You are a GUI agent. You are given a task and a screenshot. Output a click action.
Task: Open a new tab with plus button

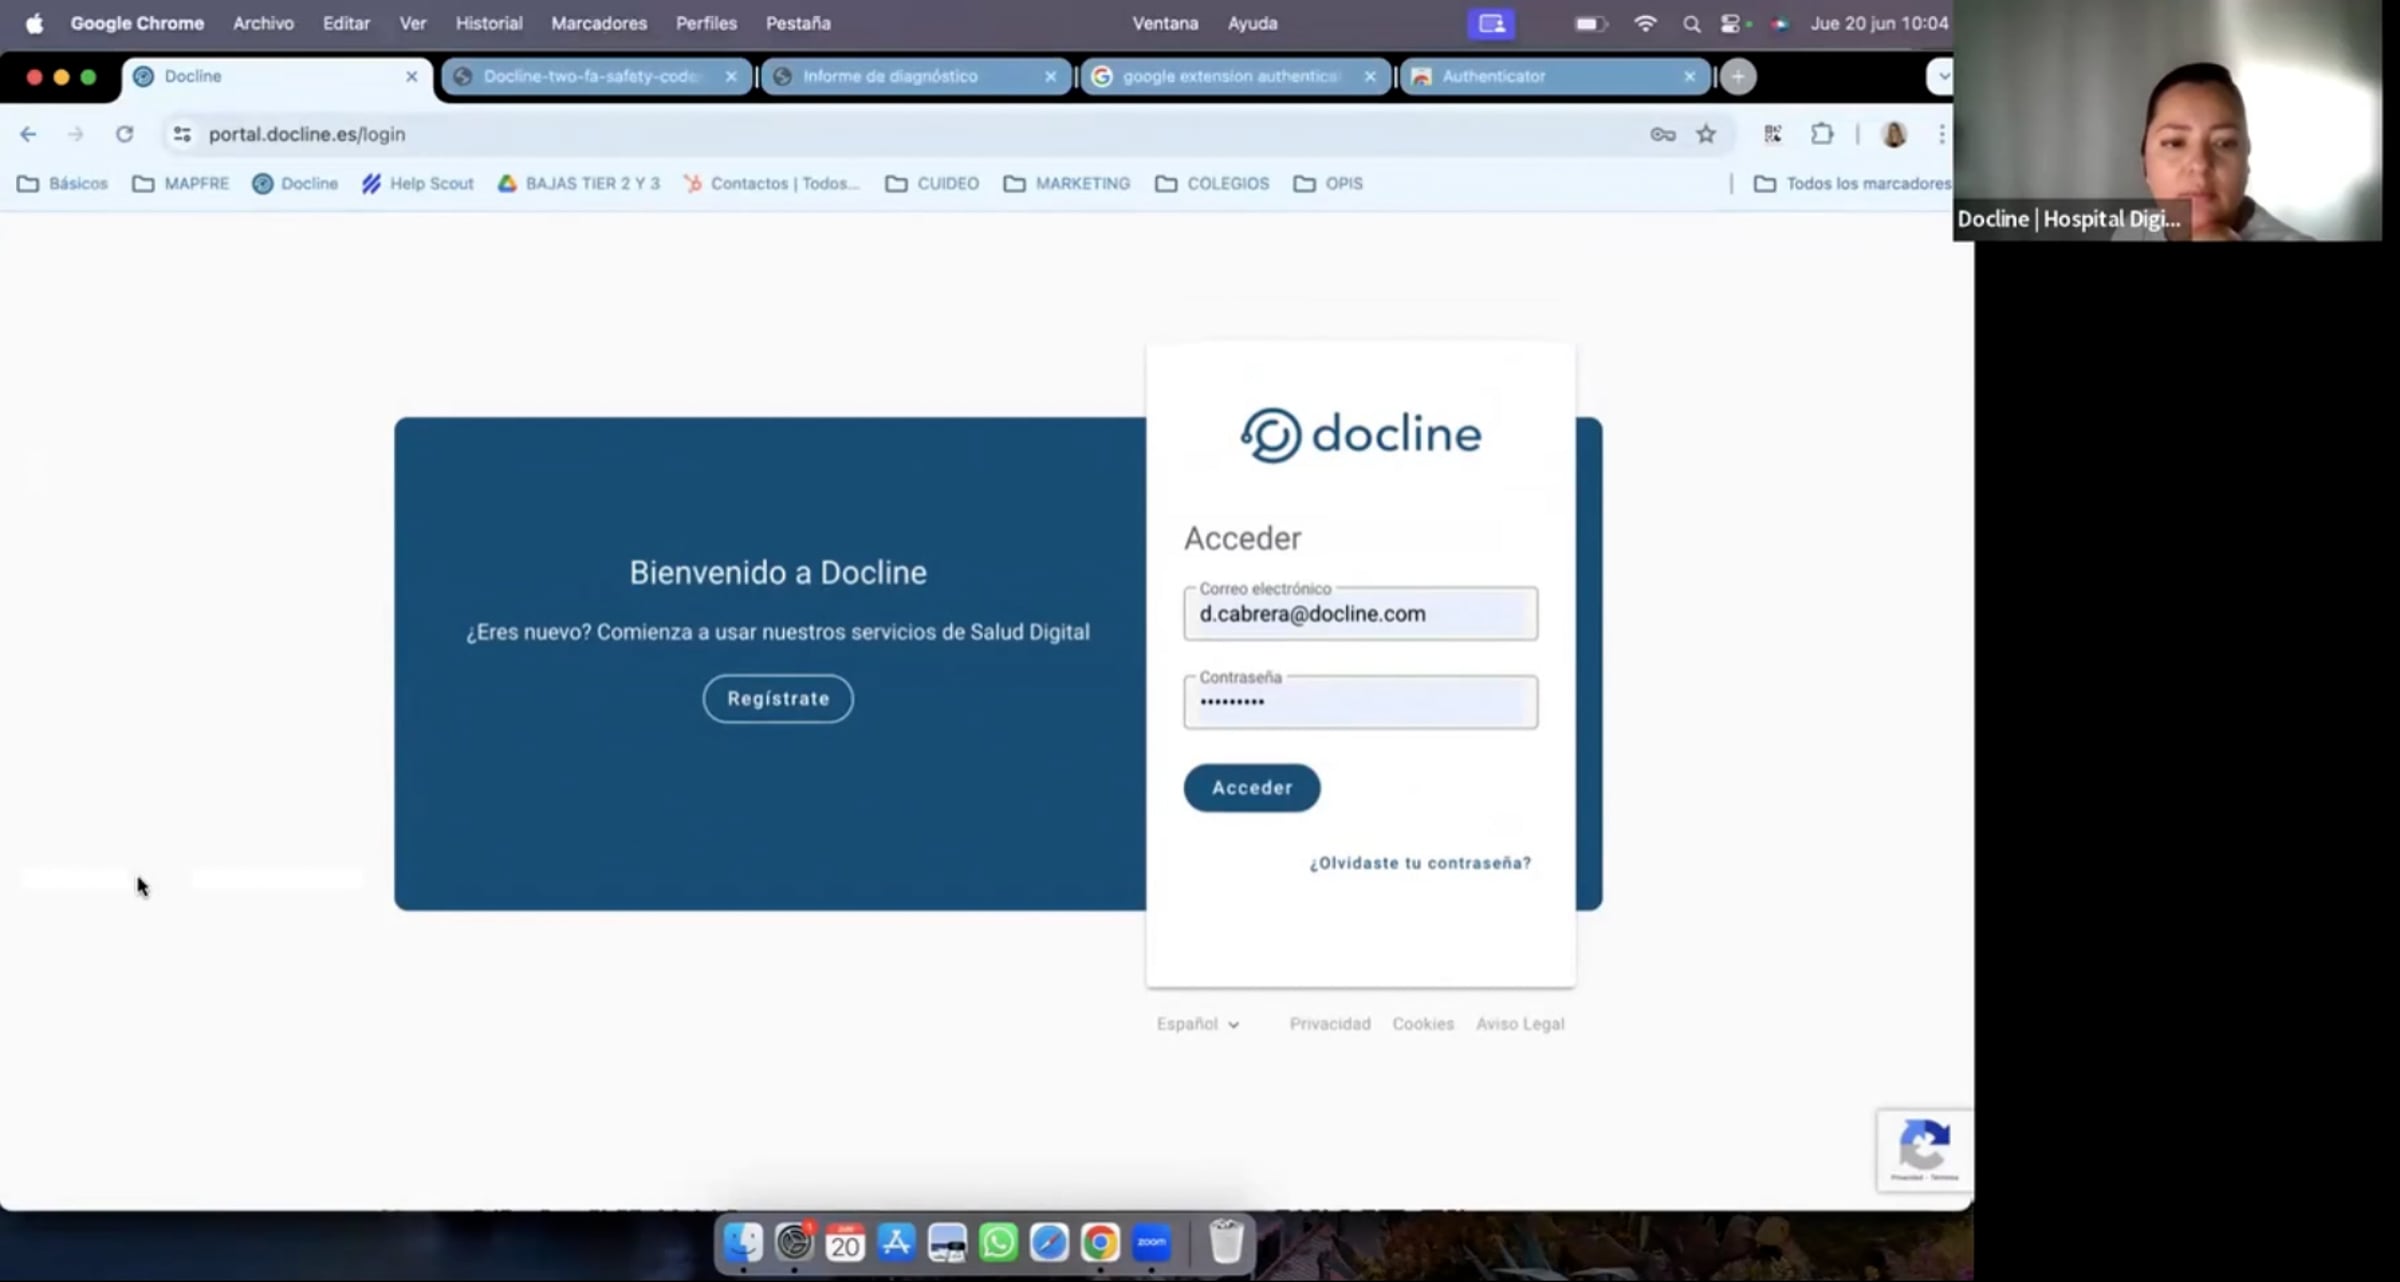pyautogui.click(x=1738, y=76)
